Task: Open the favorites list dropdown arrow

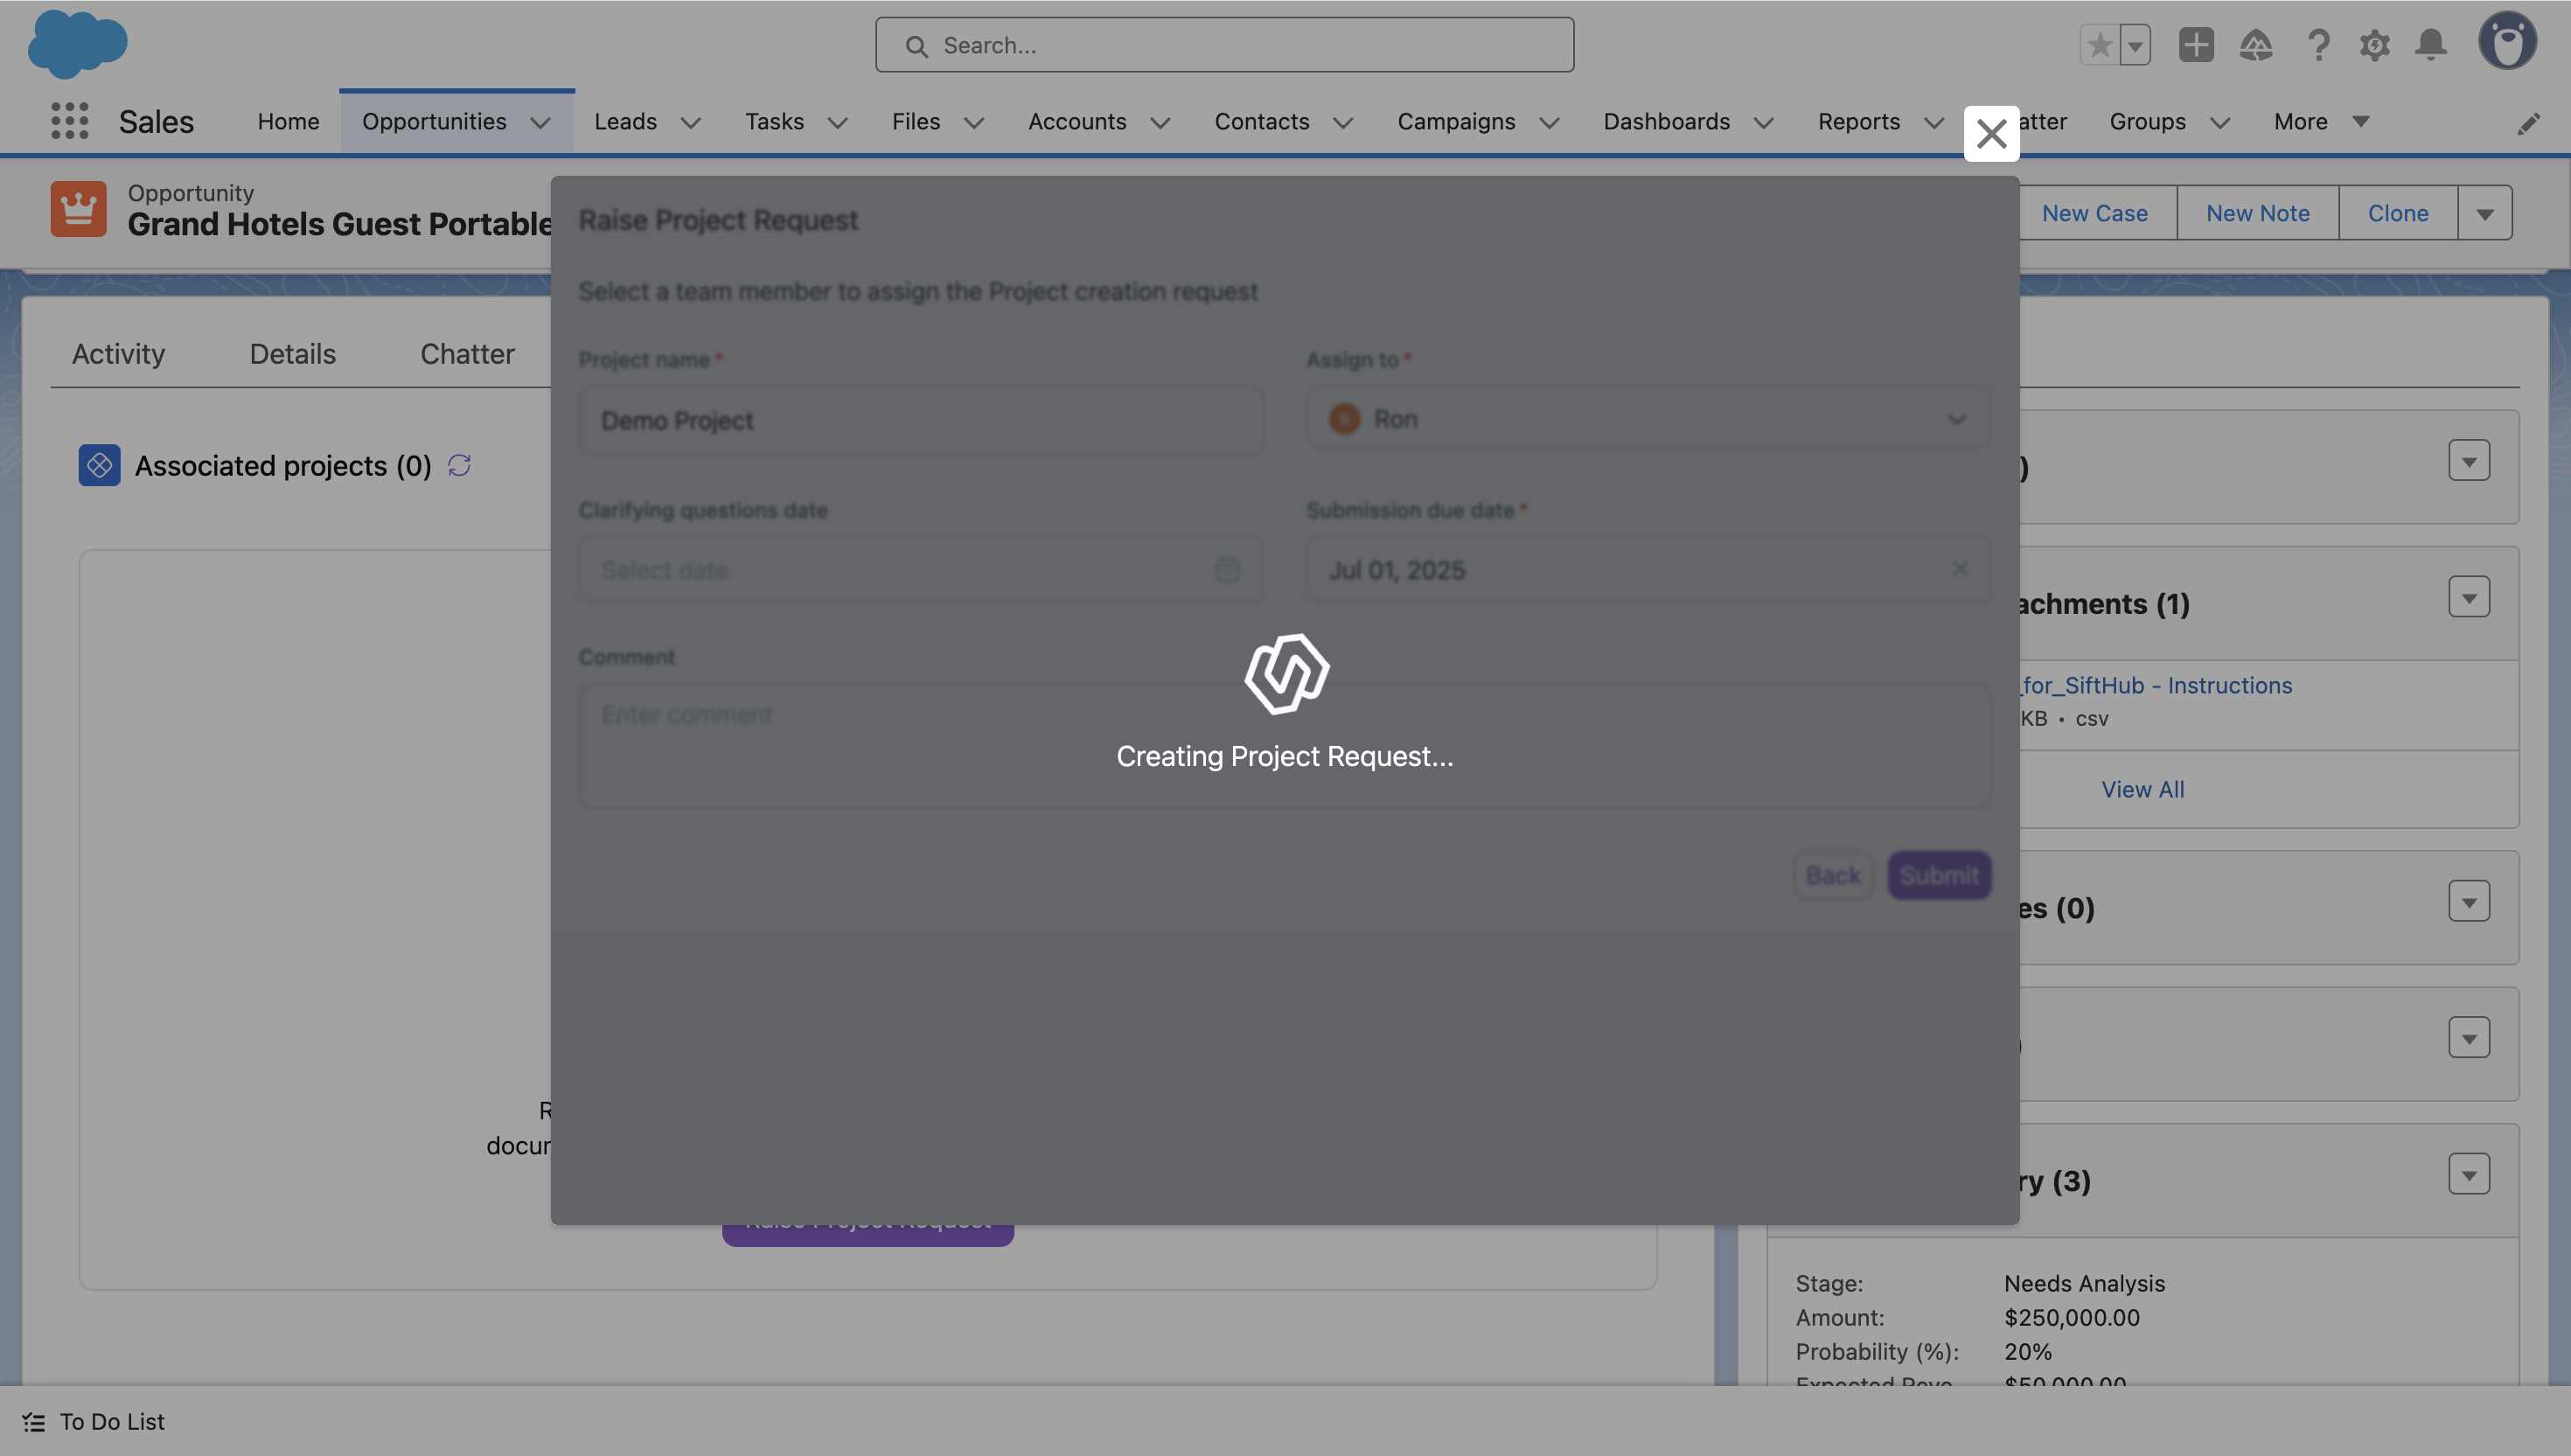Action: [2135, 45]
